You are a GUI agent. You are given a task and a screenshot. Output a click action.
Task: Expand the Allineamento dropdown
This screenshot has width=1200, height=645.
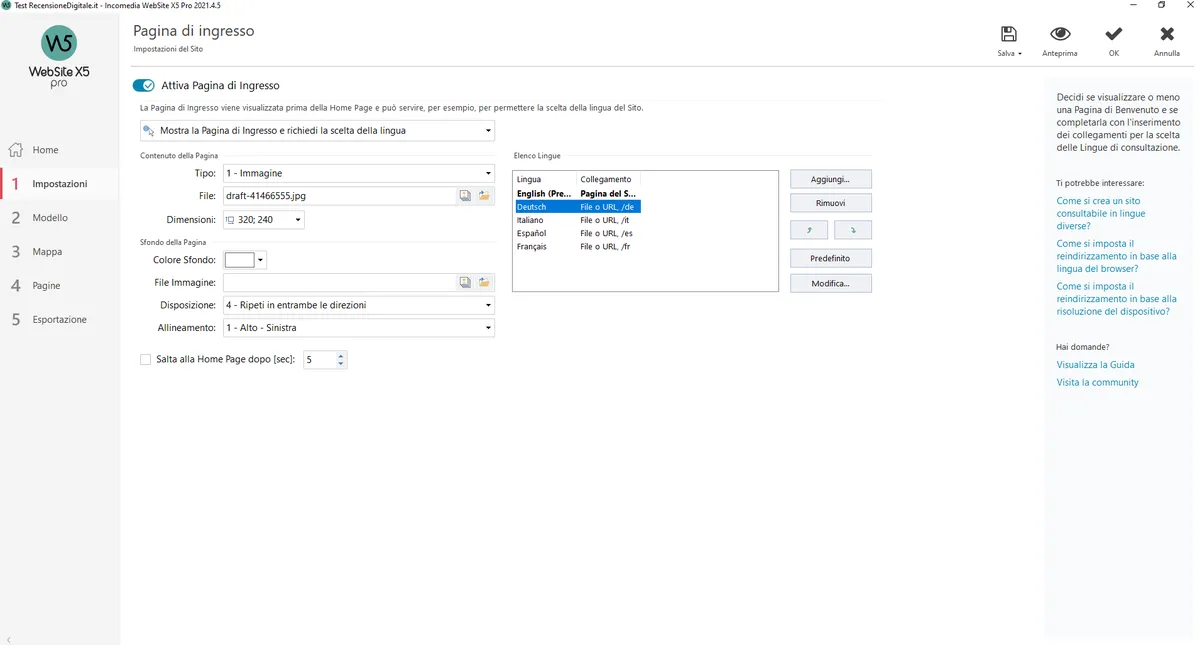358,328
